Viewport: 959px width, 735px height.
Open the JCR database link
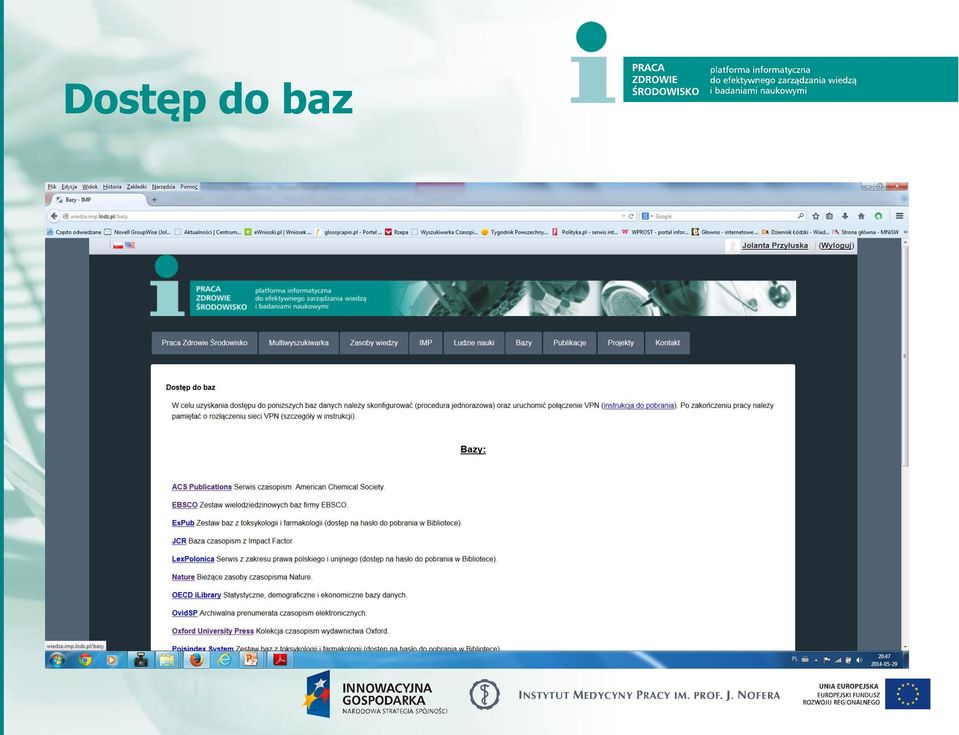coord(179,541)
